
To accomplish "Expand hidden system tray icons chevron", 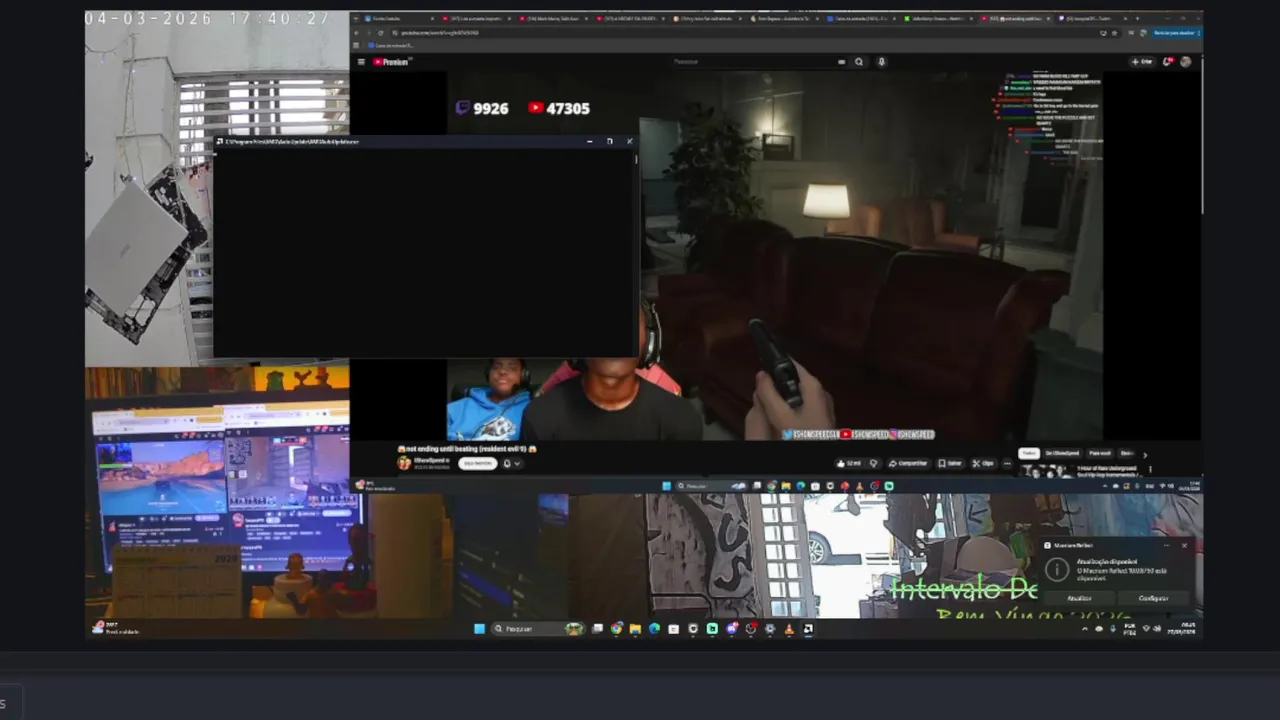I will (1084, 629).
